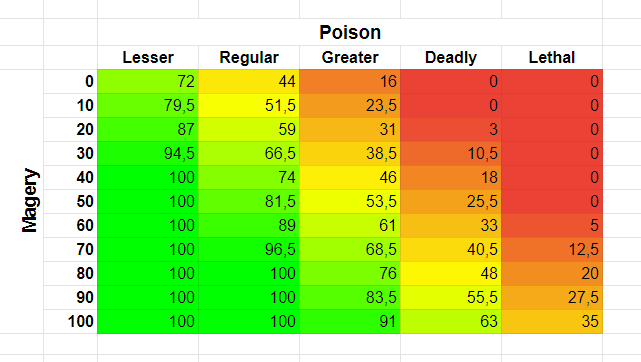The width and height of the screenshot is (641, 362).
Task: Click the Lethal cell with value 35
Action: (x=552, y=322)
